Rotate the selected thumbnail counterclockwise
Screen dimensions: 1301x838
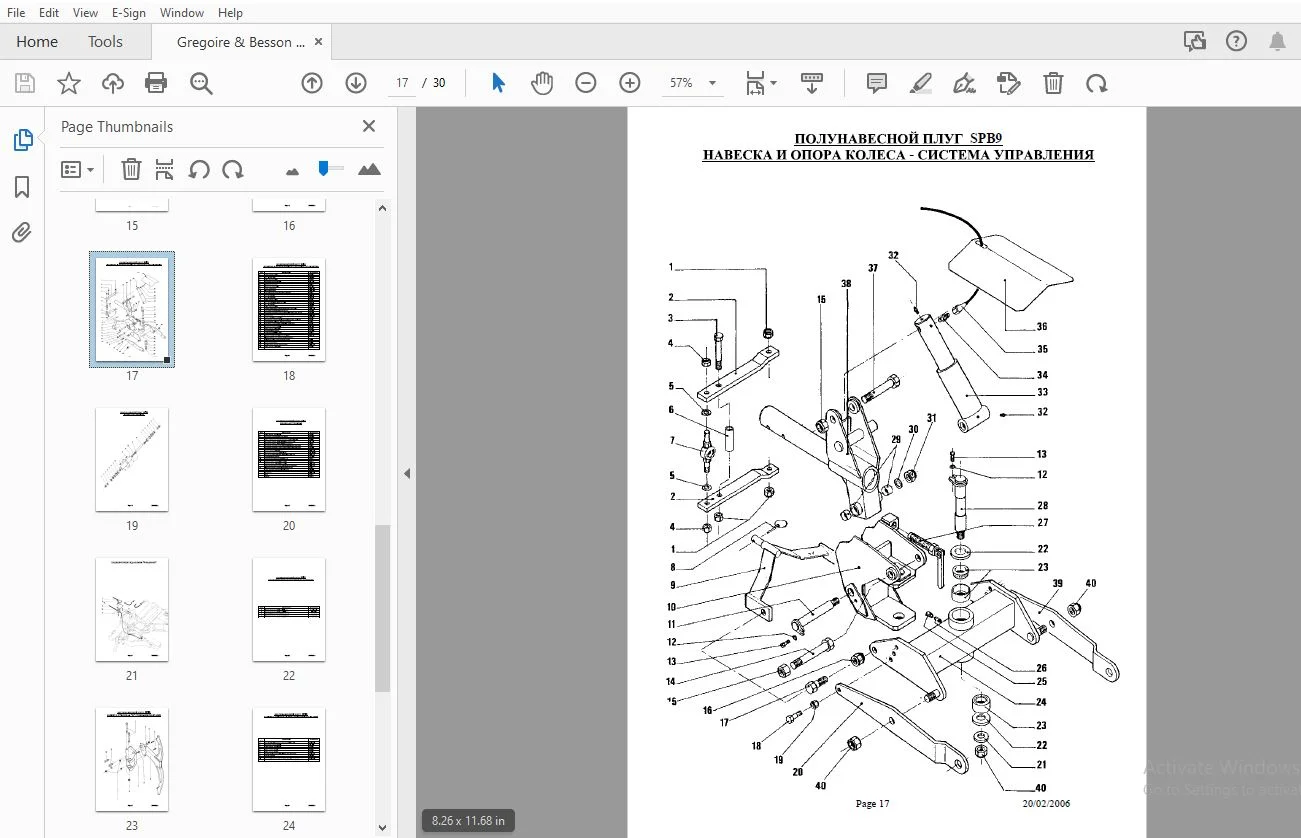pos(199,170)
